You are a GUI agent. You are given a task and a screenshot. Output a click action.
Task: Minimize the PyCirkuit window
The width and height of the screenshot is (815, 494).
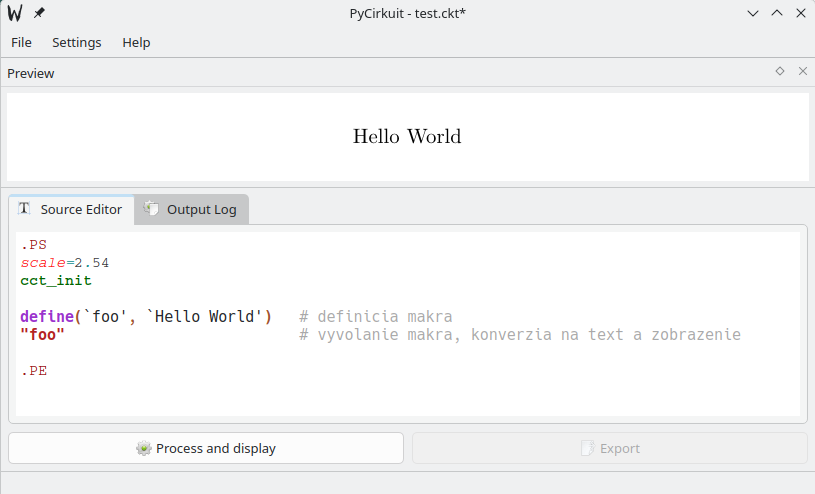753,13
